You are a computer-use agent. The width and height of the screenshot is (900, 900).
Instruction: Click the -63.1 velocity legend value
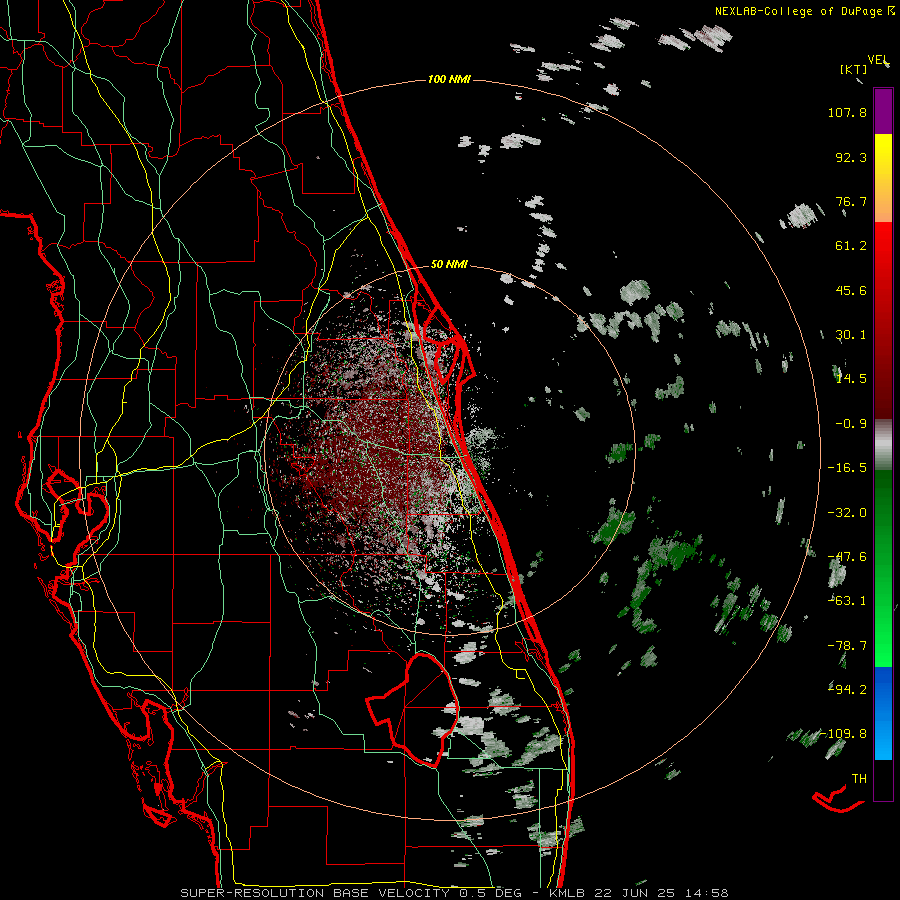click(847, 601)
